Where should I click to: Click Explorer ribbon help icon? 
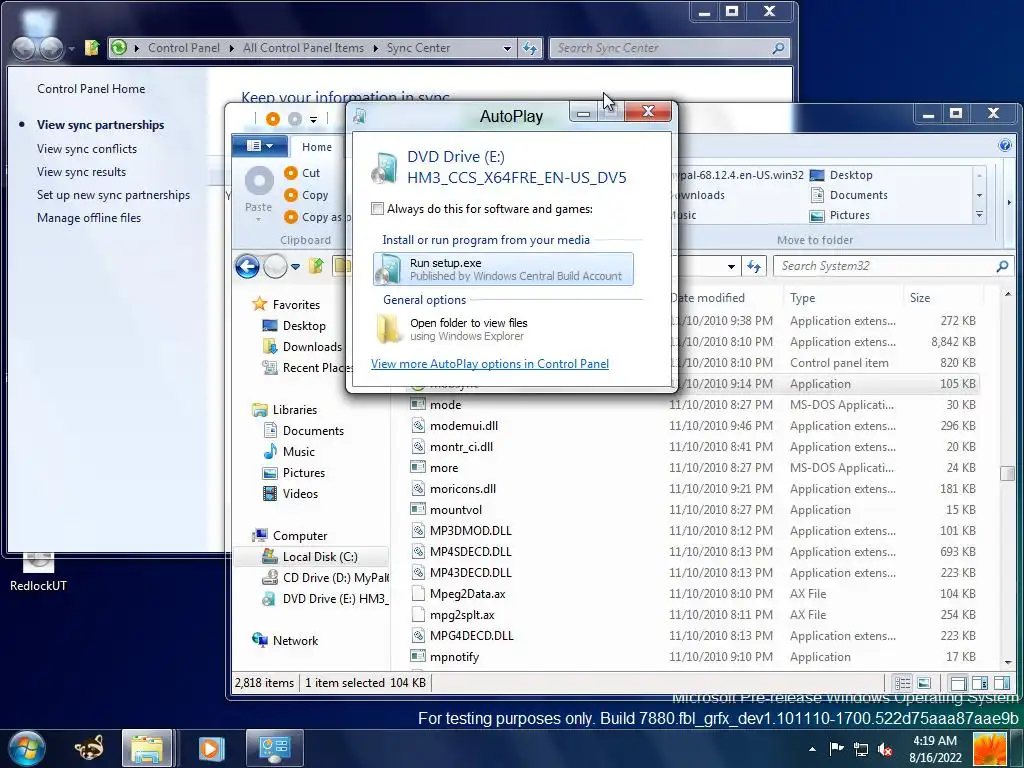(x=1005, y=145)
